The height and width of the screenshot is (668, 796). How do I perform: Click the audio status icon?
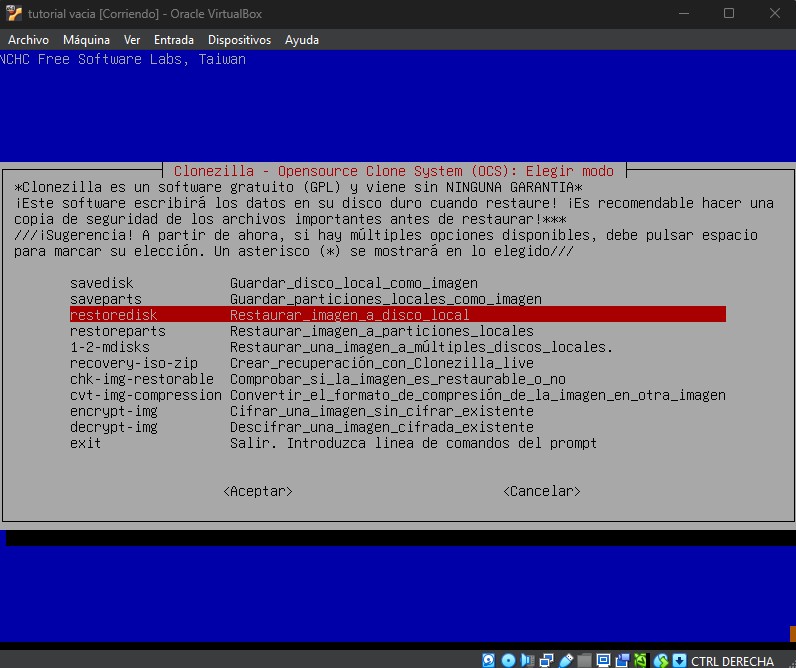(527, 660)
